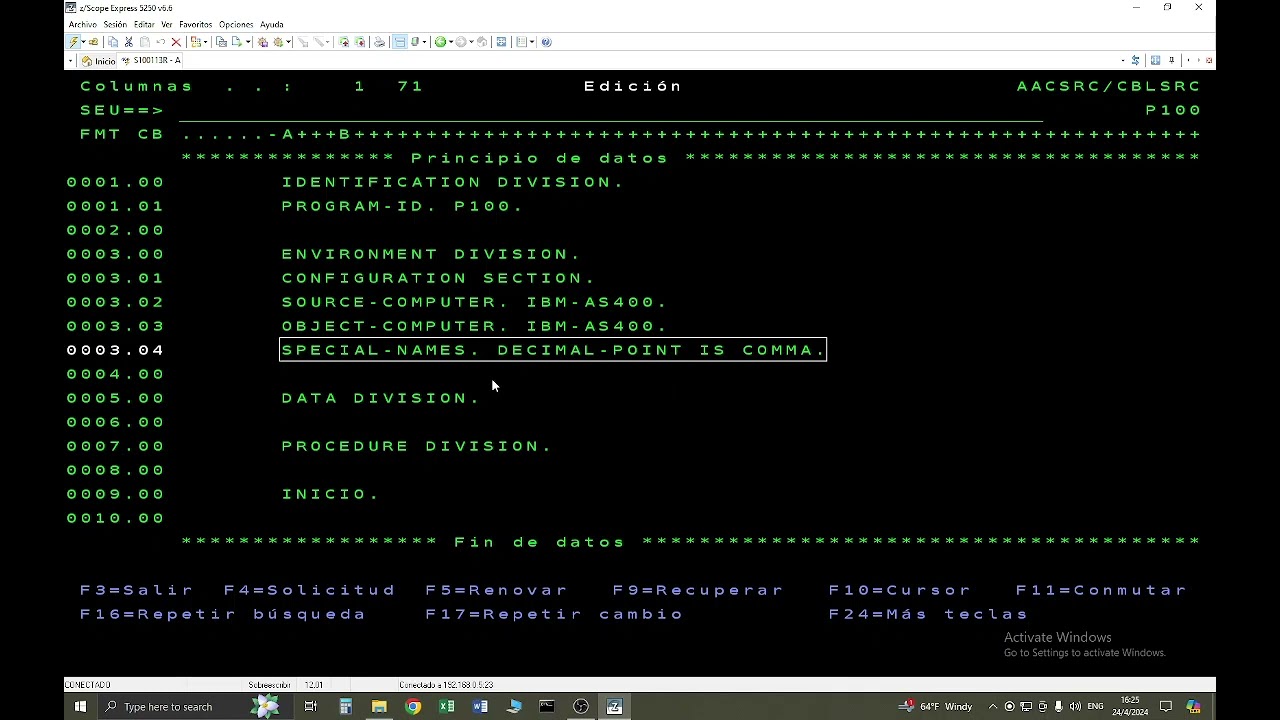Open File Explorer from the taskbar
This screenshot has height=720, width=1280.
click(x=379, y=706)
